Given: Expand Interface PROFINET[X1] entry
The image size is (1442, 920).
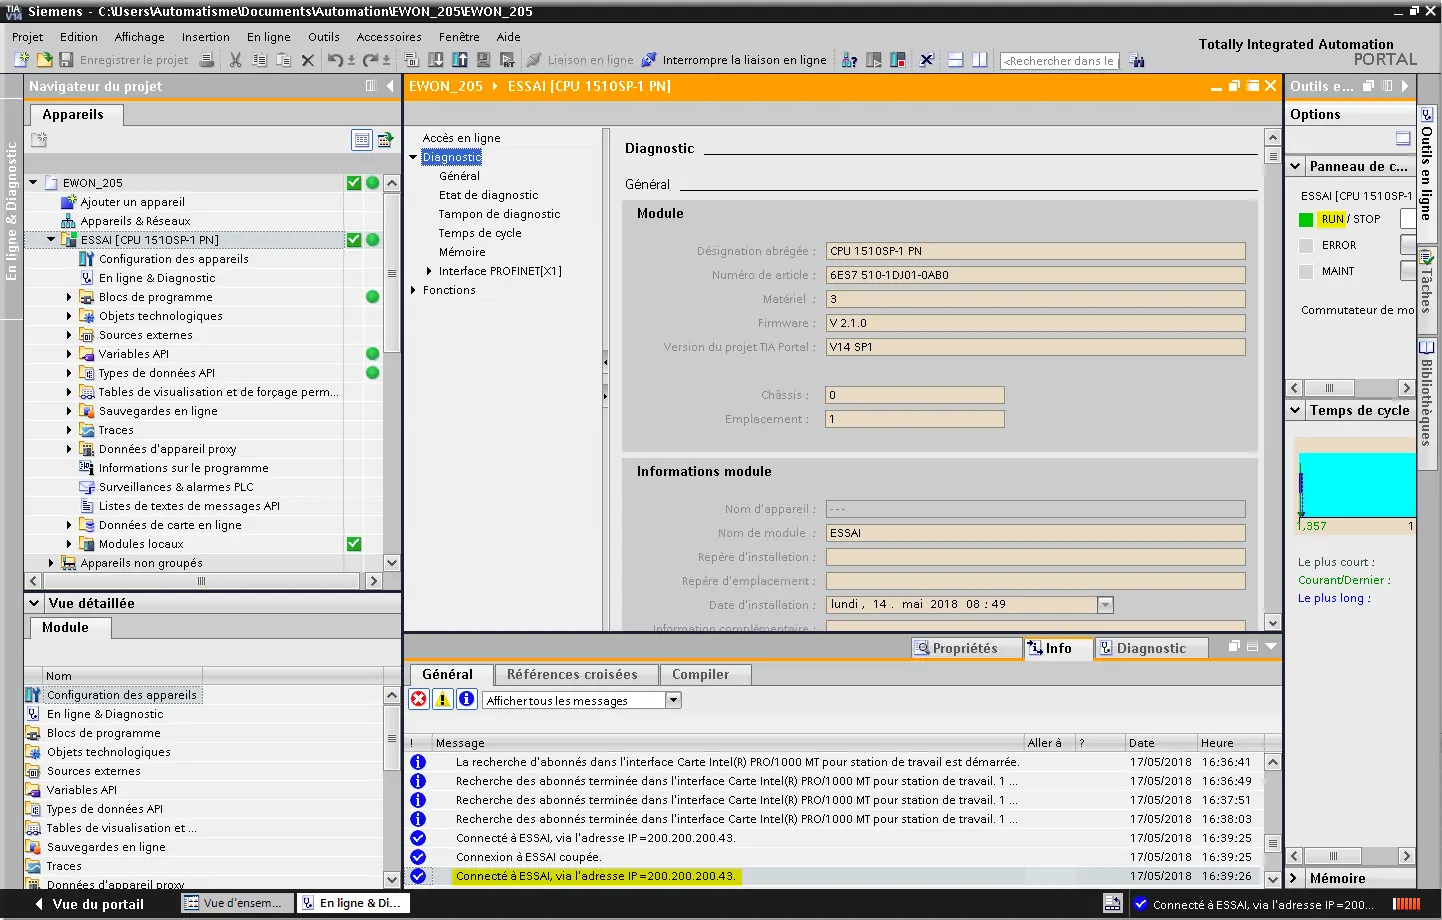Looking at the screenshot, I should point(429,271).
